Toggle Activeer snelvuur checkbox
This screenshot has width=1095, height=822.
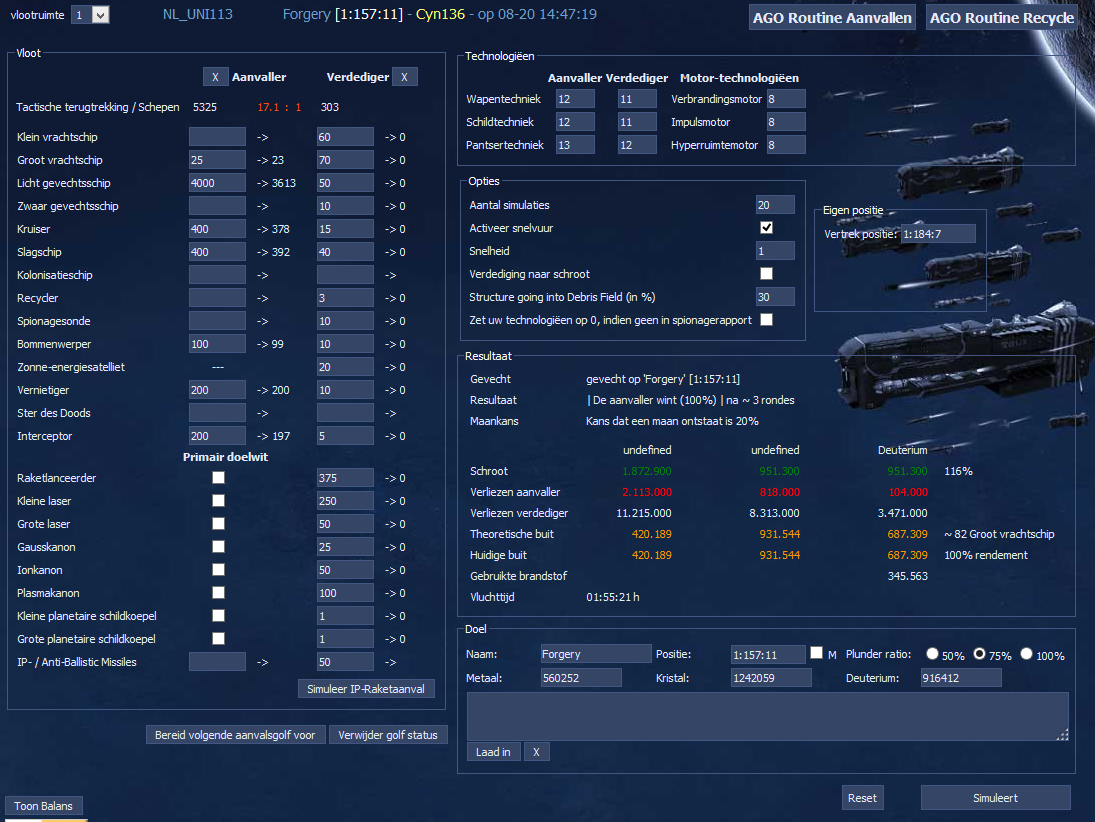[x=766, y=228]
